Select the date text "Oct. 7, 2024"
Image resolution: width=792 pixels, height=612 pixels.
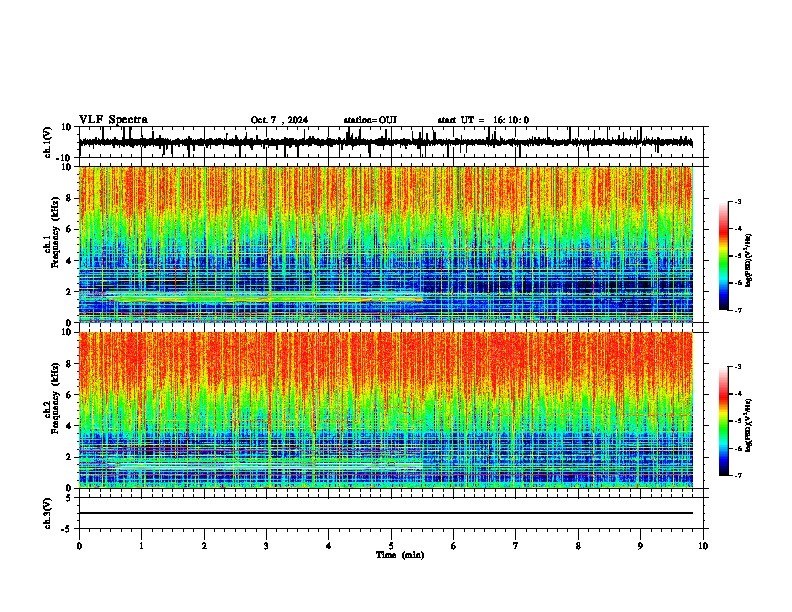tap(279, 120)
